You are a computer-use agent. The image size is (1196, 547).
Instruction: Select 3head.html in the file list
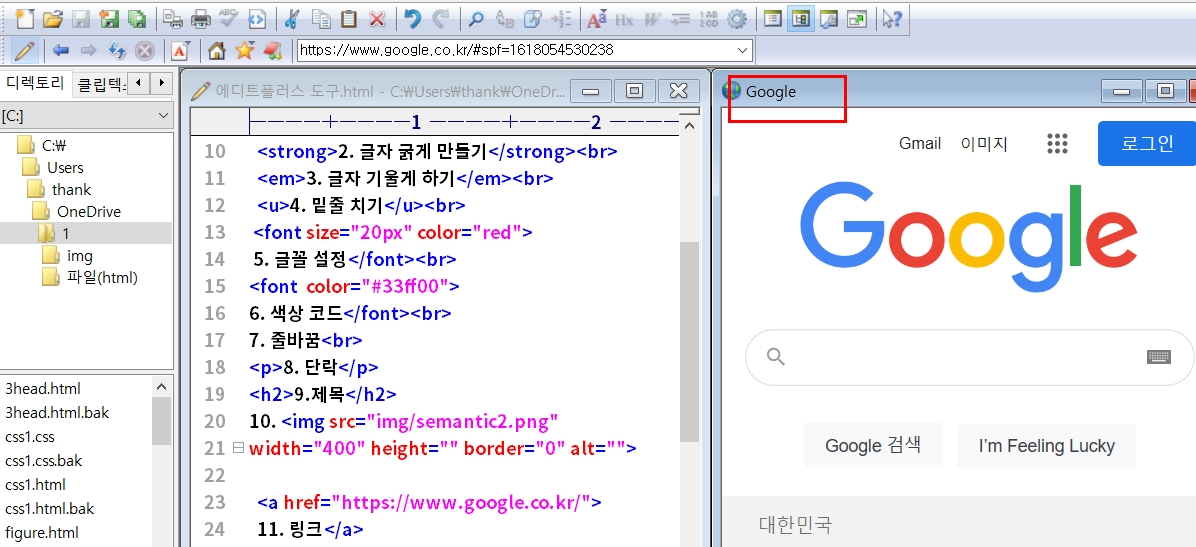(x=43, y=388)
